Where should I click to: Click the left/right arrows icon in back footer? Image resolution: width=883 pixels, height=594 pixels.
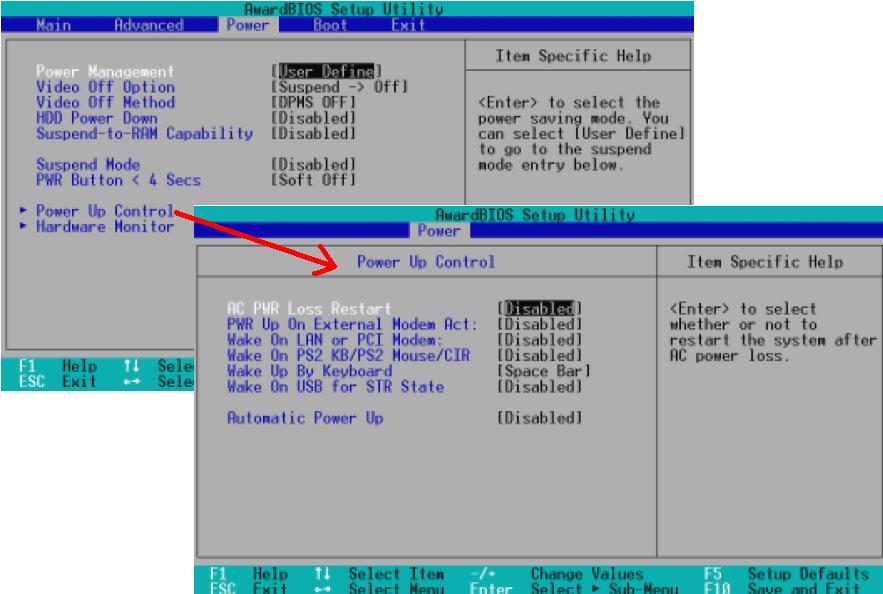tap(131, 382)
